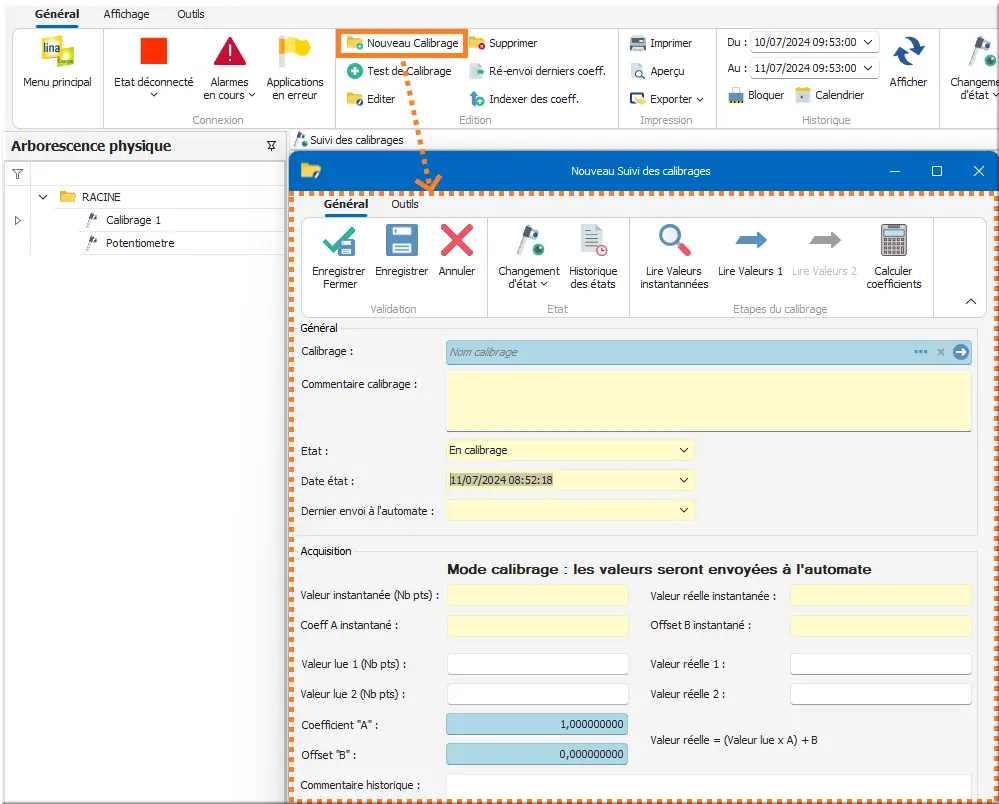Image resolution: width=999 pixels, height=804 pixels.
Task: Click the Offset B instantané field
Action: point(880,625)
